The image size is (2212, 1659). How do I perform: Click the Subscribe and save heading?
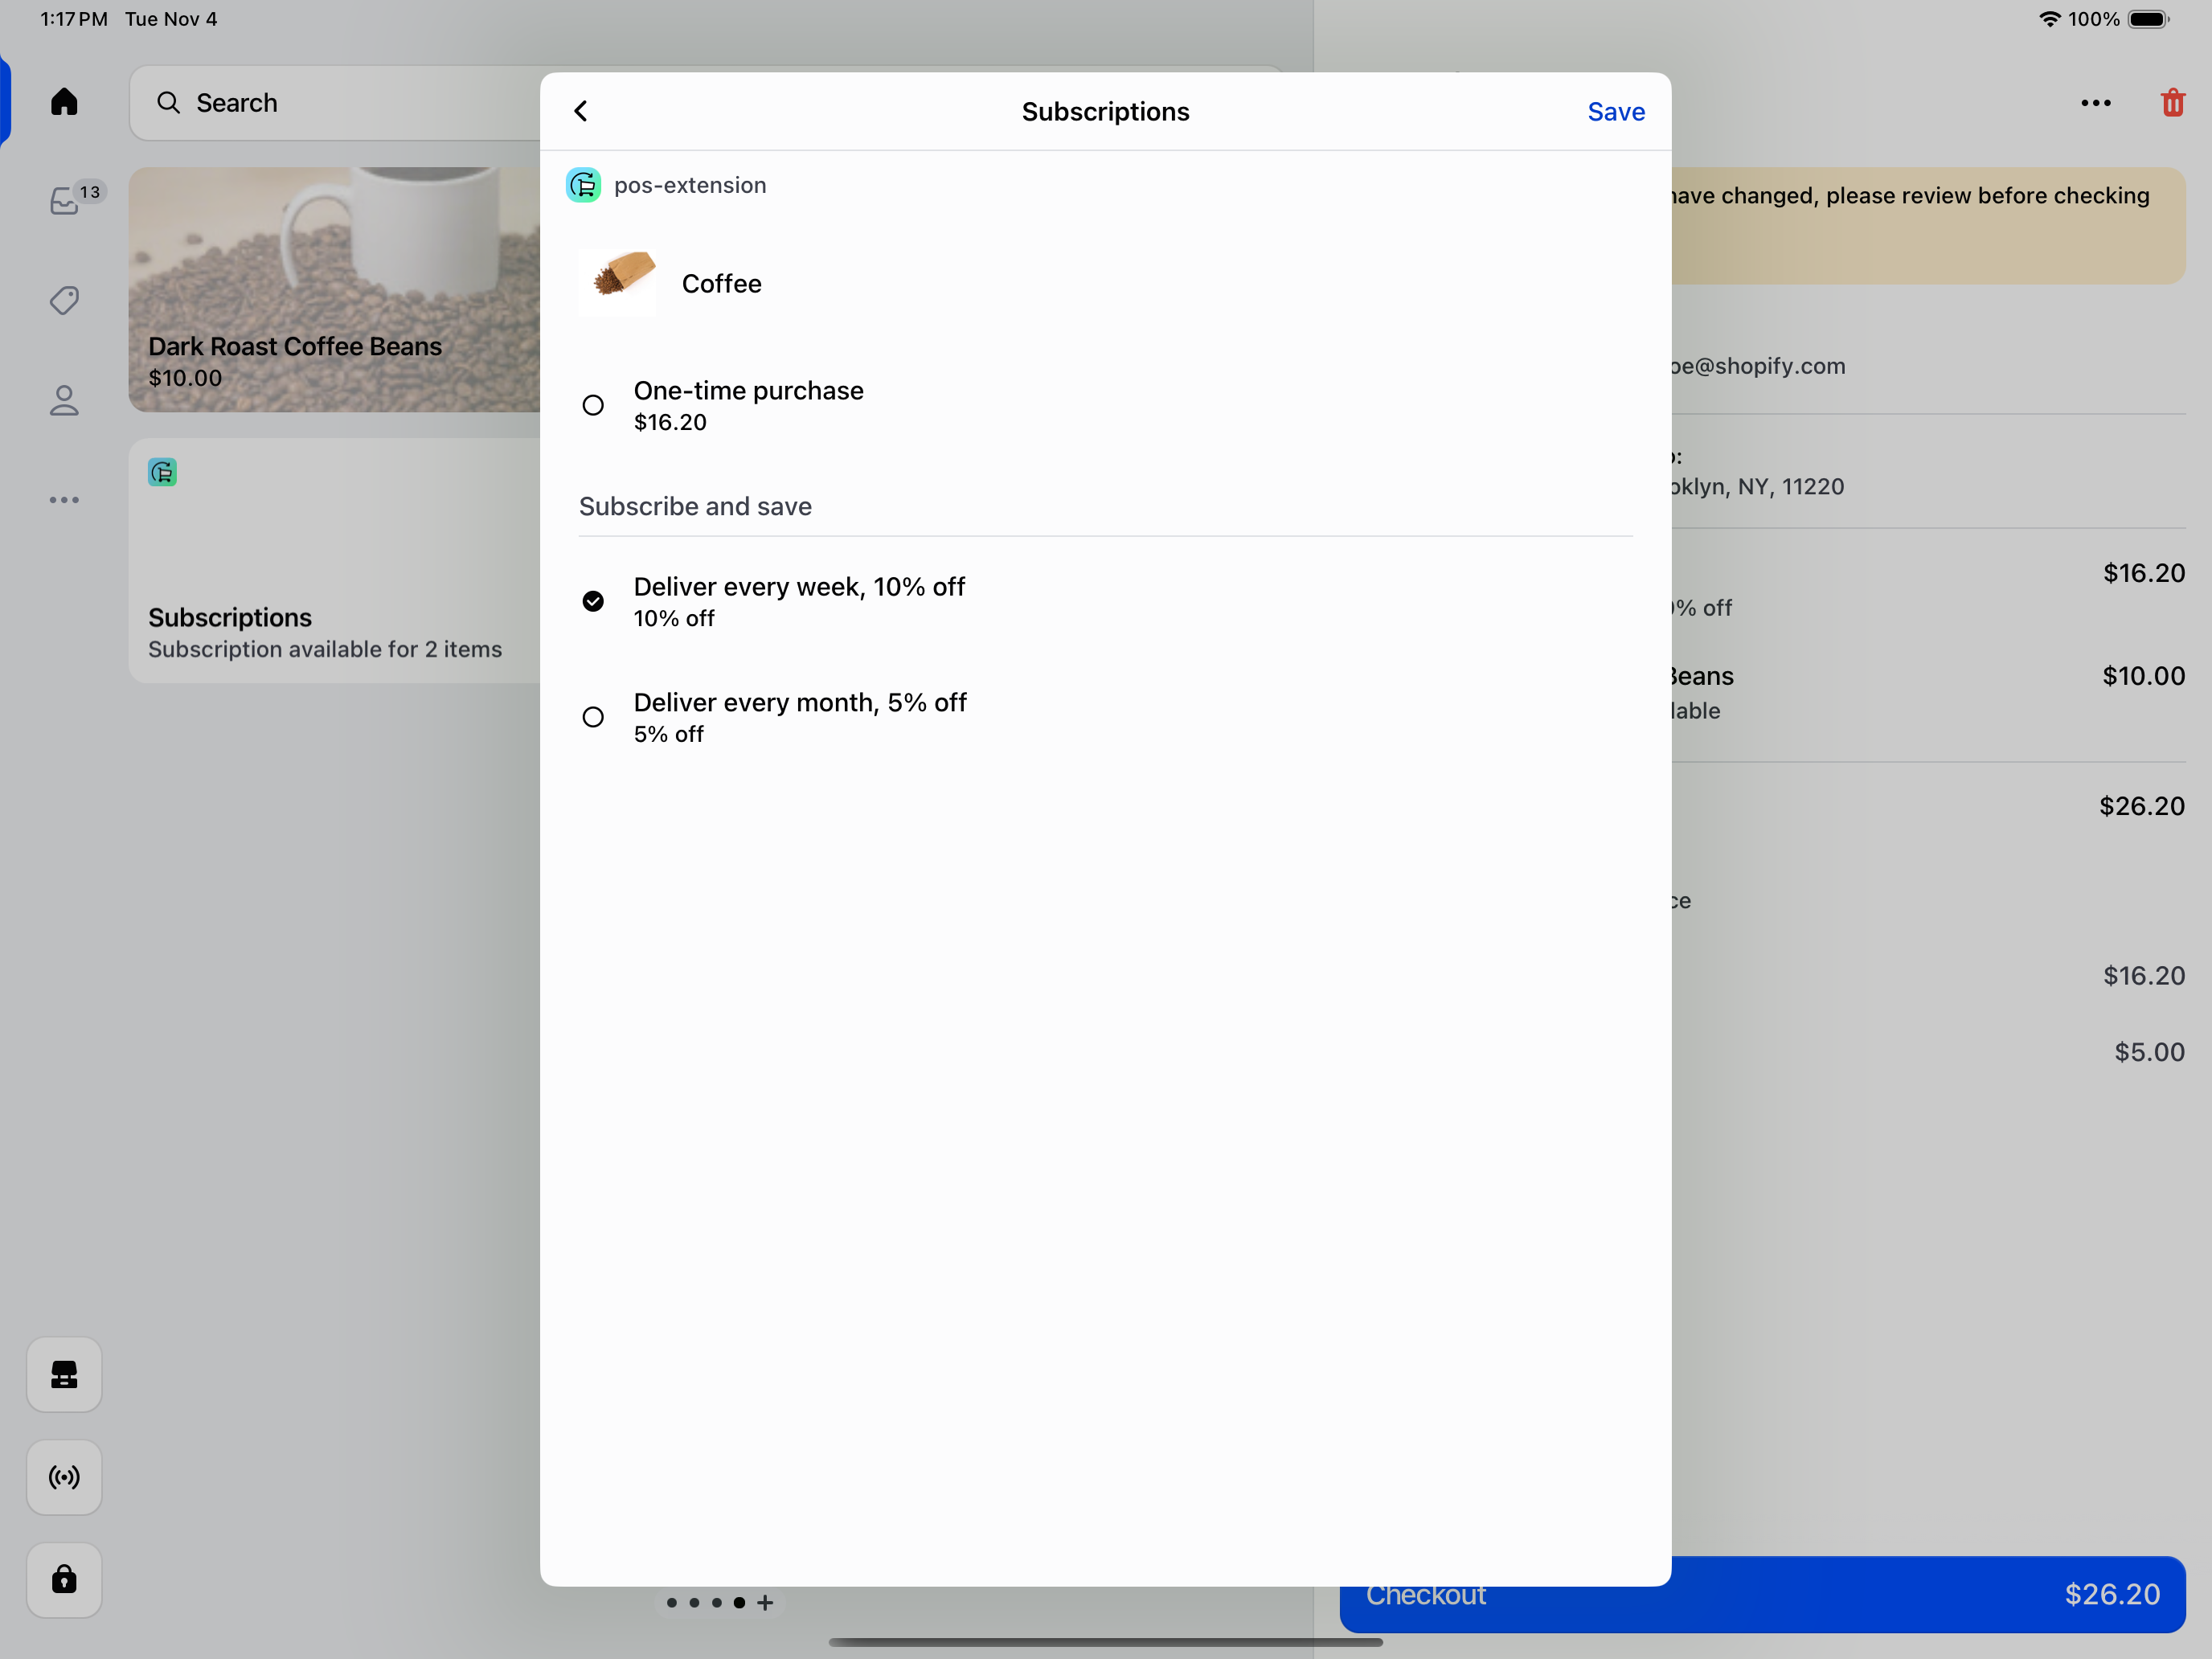(x=695, y=506)
